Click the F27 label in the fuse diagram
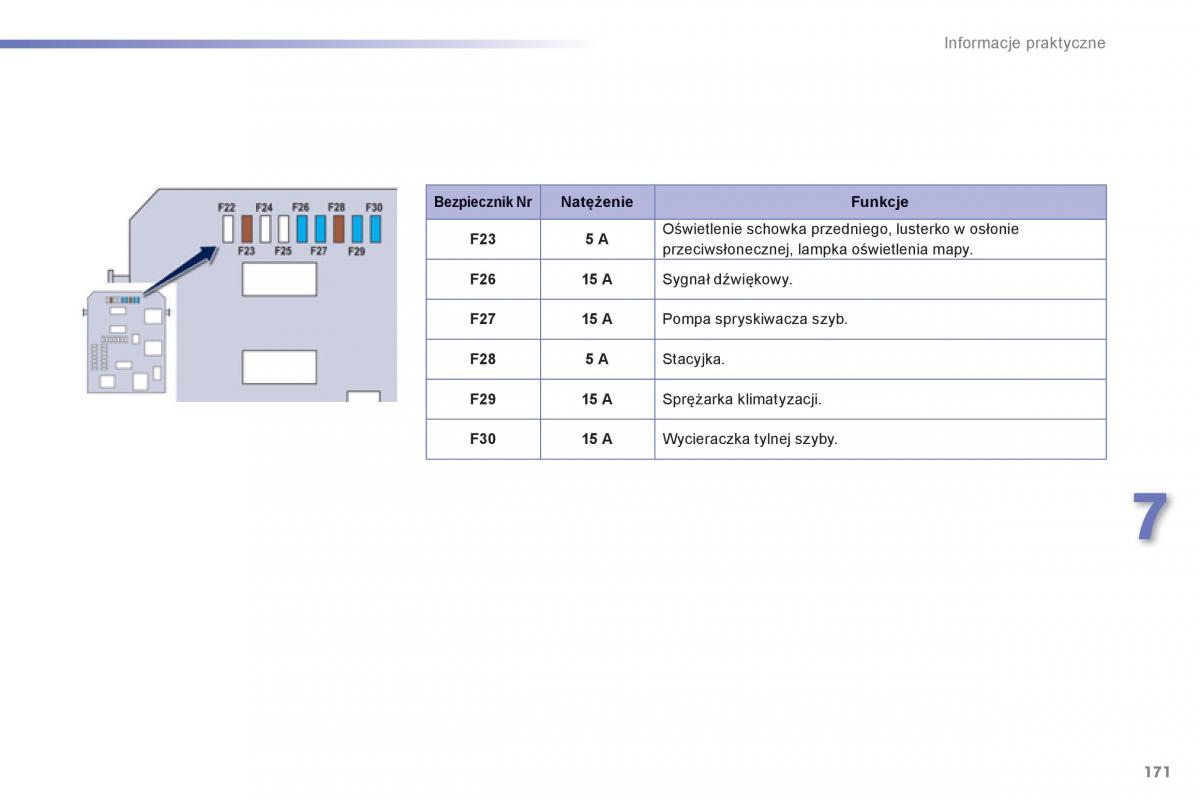1200x800 pixels. click(x=319, y=251)
